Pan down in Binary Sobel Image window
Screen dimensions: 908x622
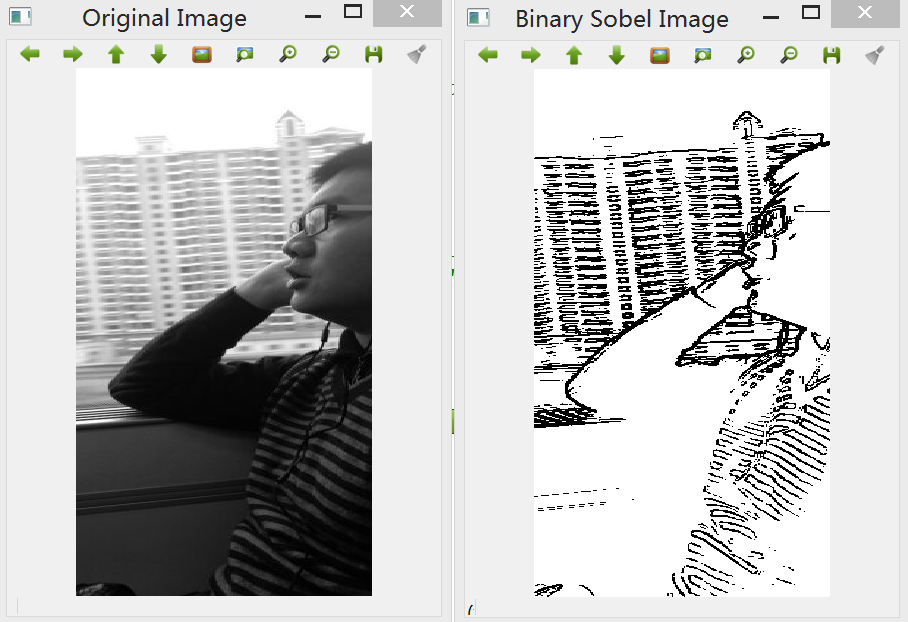click(617, 56)
